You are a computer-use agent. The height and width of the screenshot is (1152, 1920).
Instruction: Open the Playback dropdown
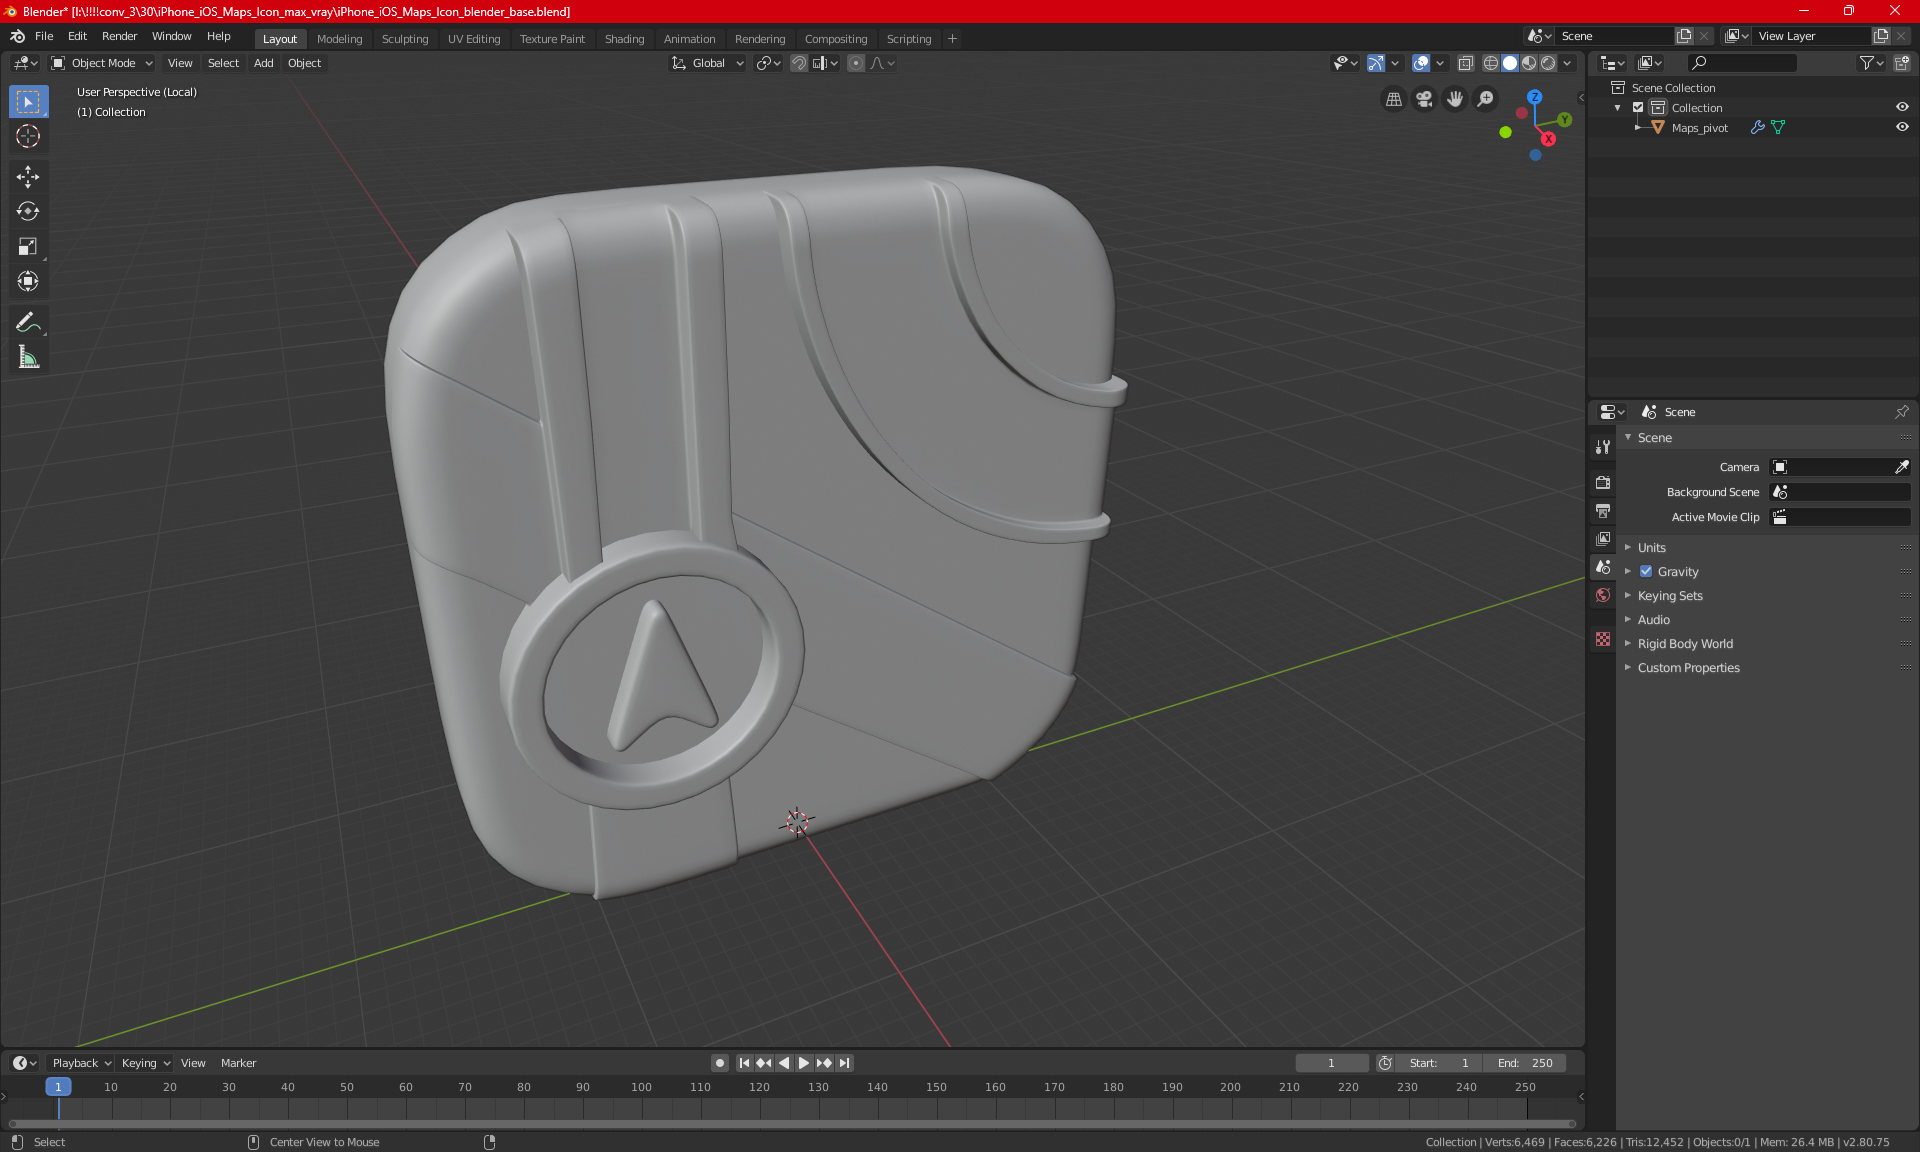pyautogui.click(x=81, y=1063)
